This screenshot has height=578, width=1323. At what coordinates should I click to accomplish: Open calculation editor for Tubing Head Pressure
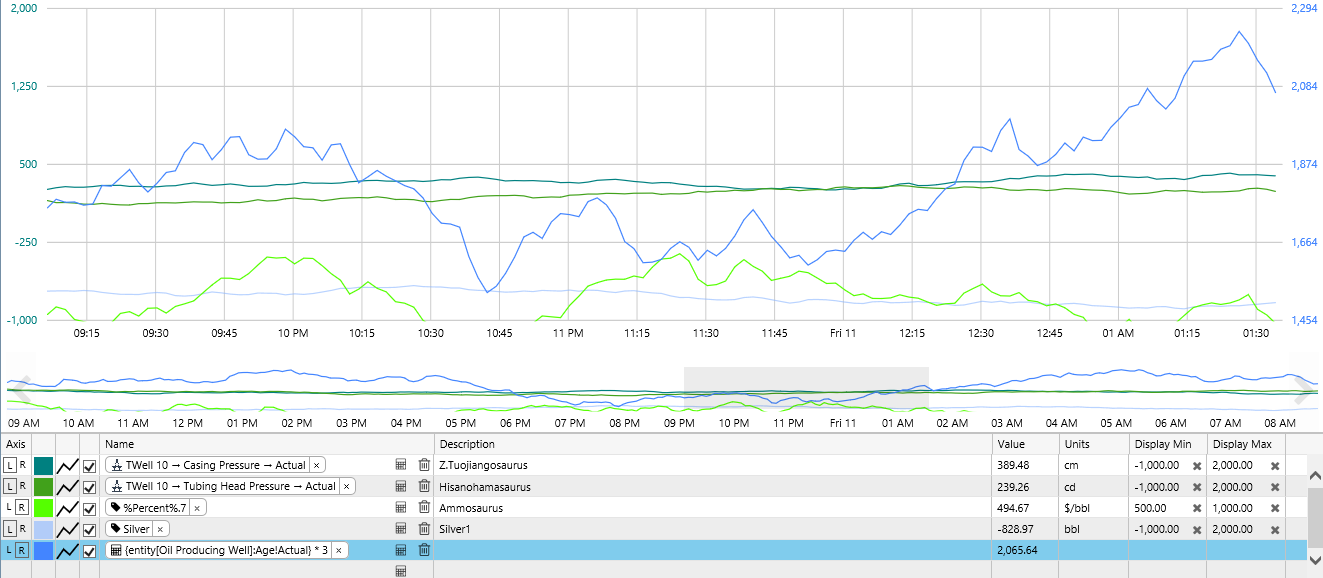coord(401,487)
